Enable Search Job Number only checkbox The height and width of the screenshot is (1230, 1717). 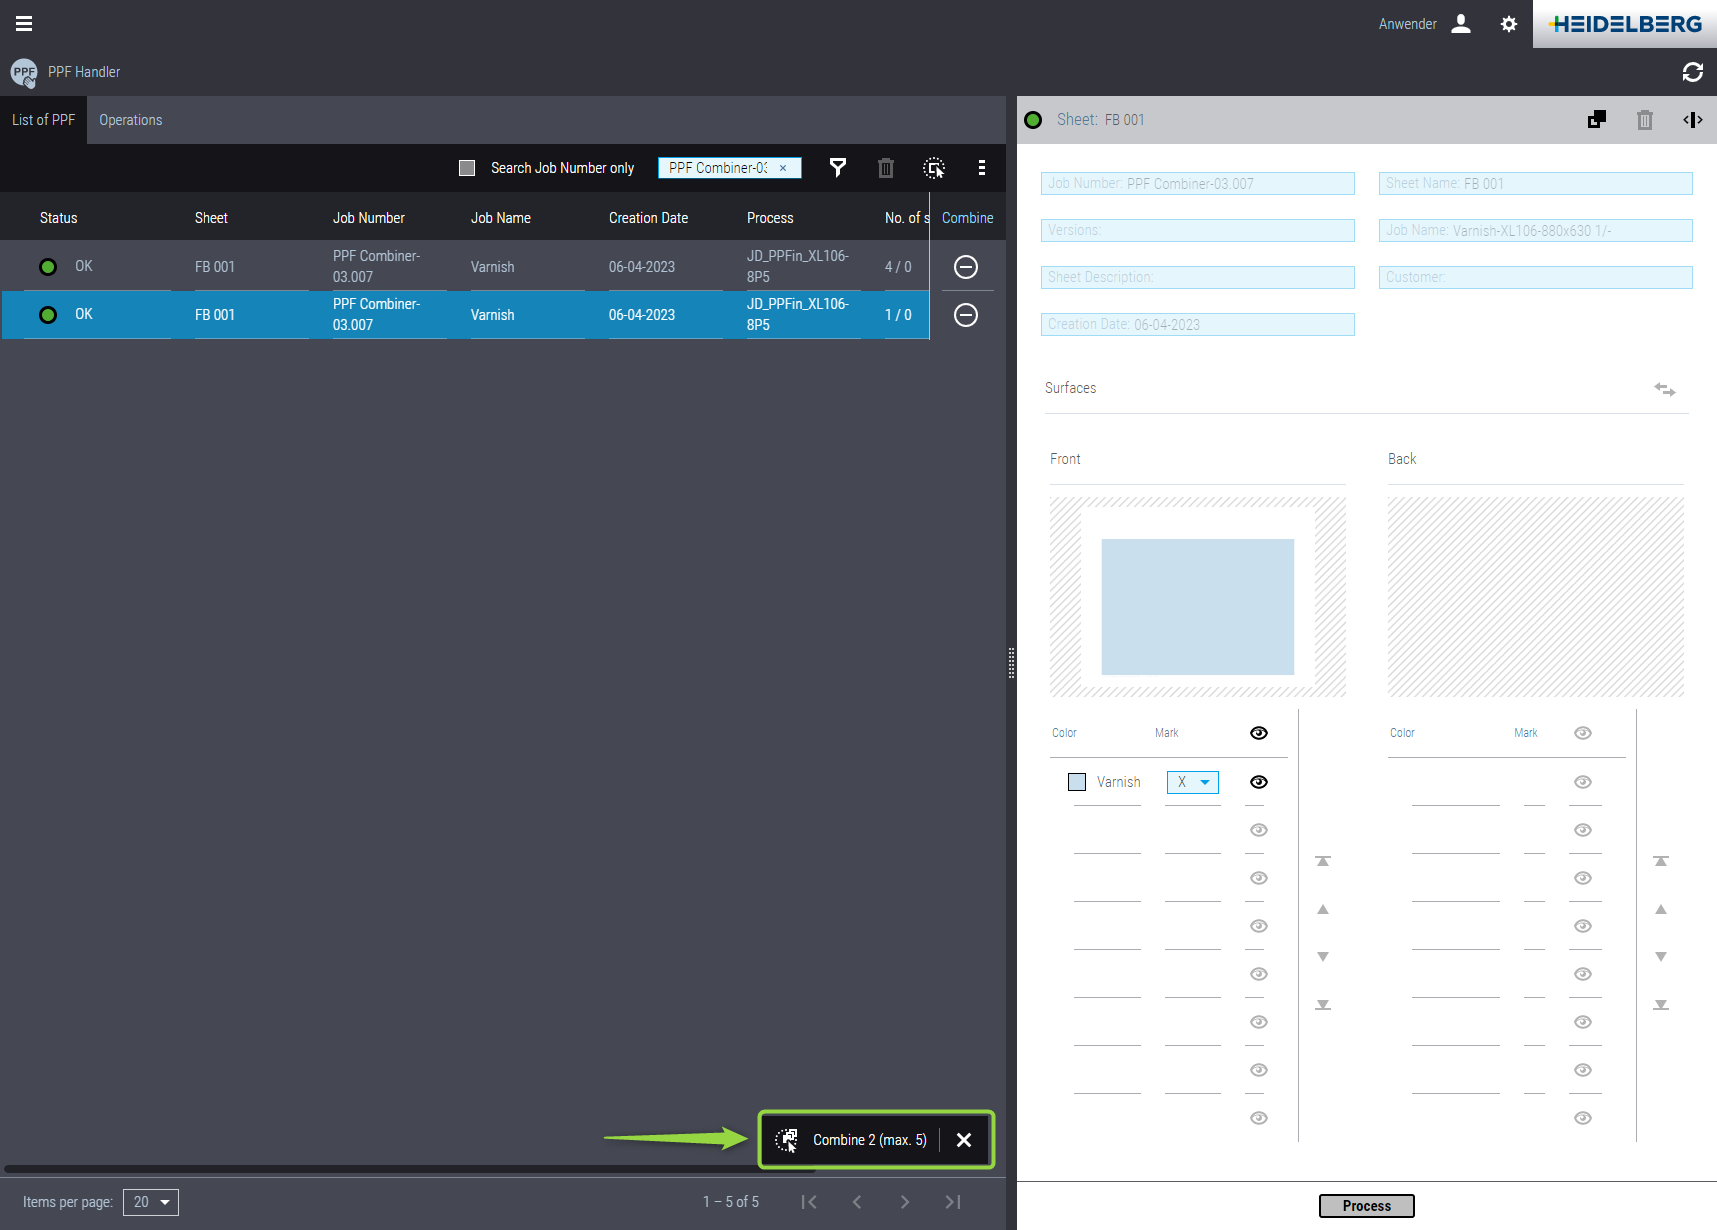(x=467, y=168)
